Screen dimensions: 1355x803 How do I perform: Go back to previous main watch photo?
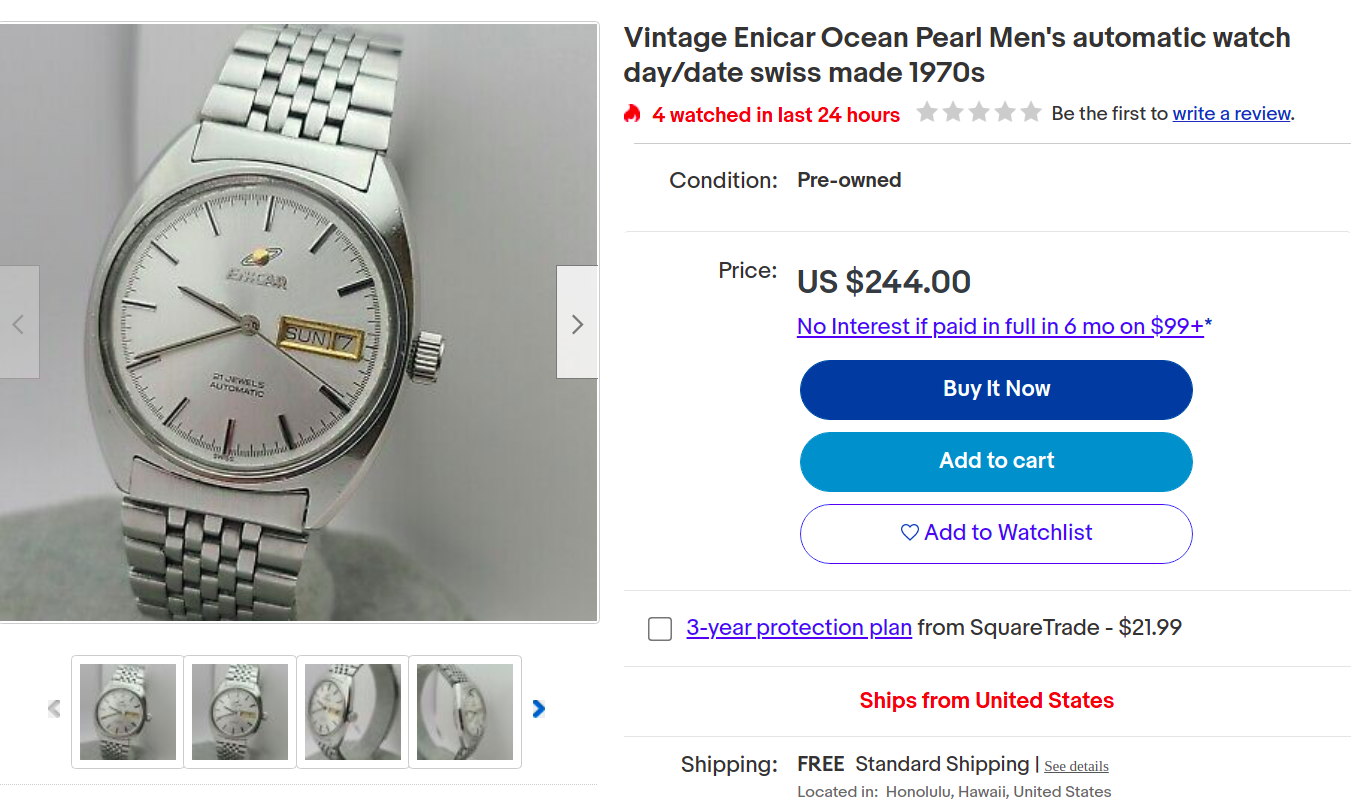click(x=18, y=323)
